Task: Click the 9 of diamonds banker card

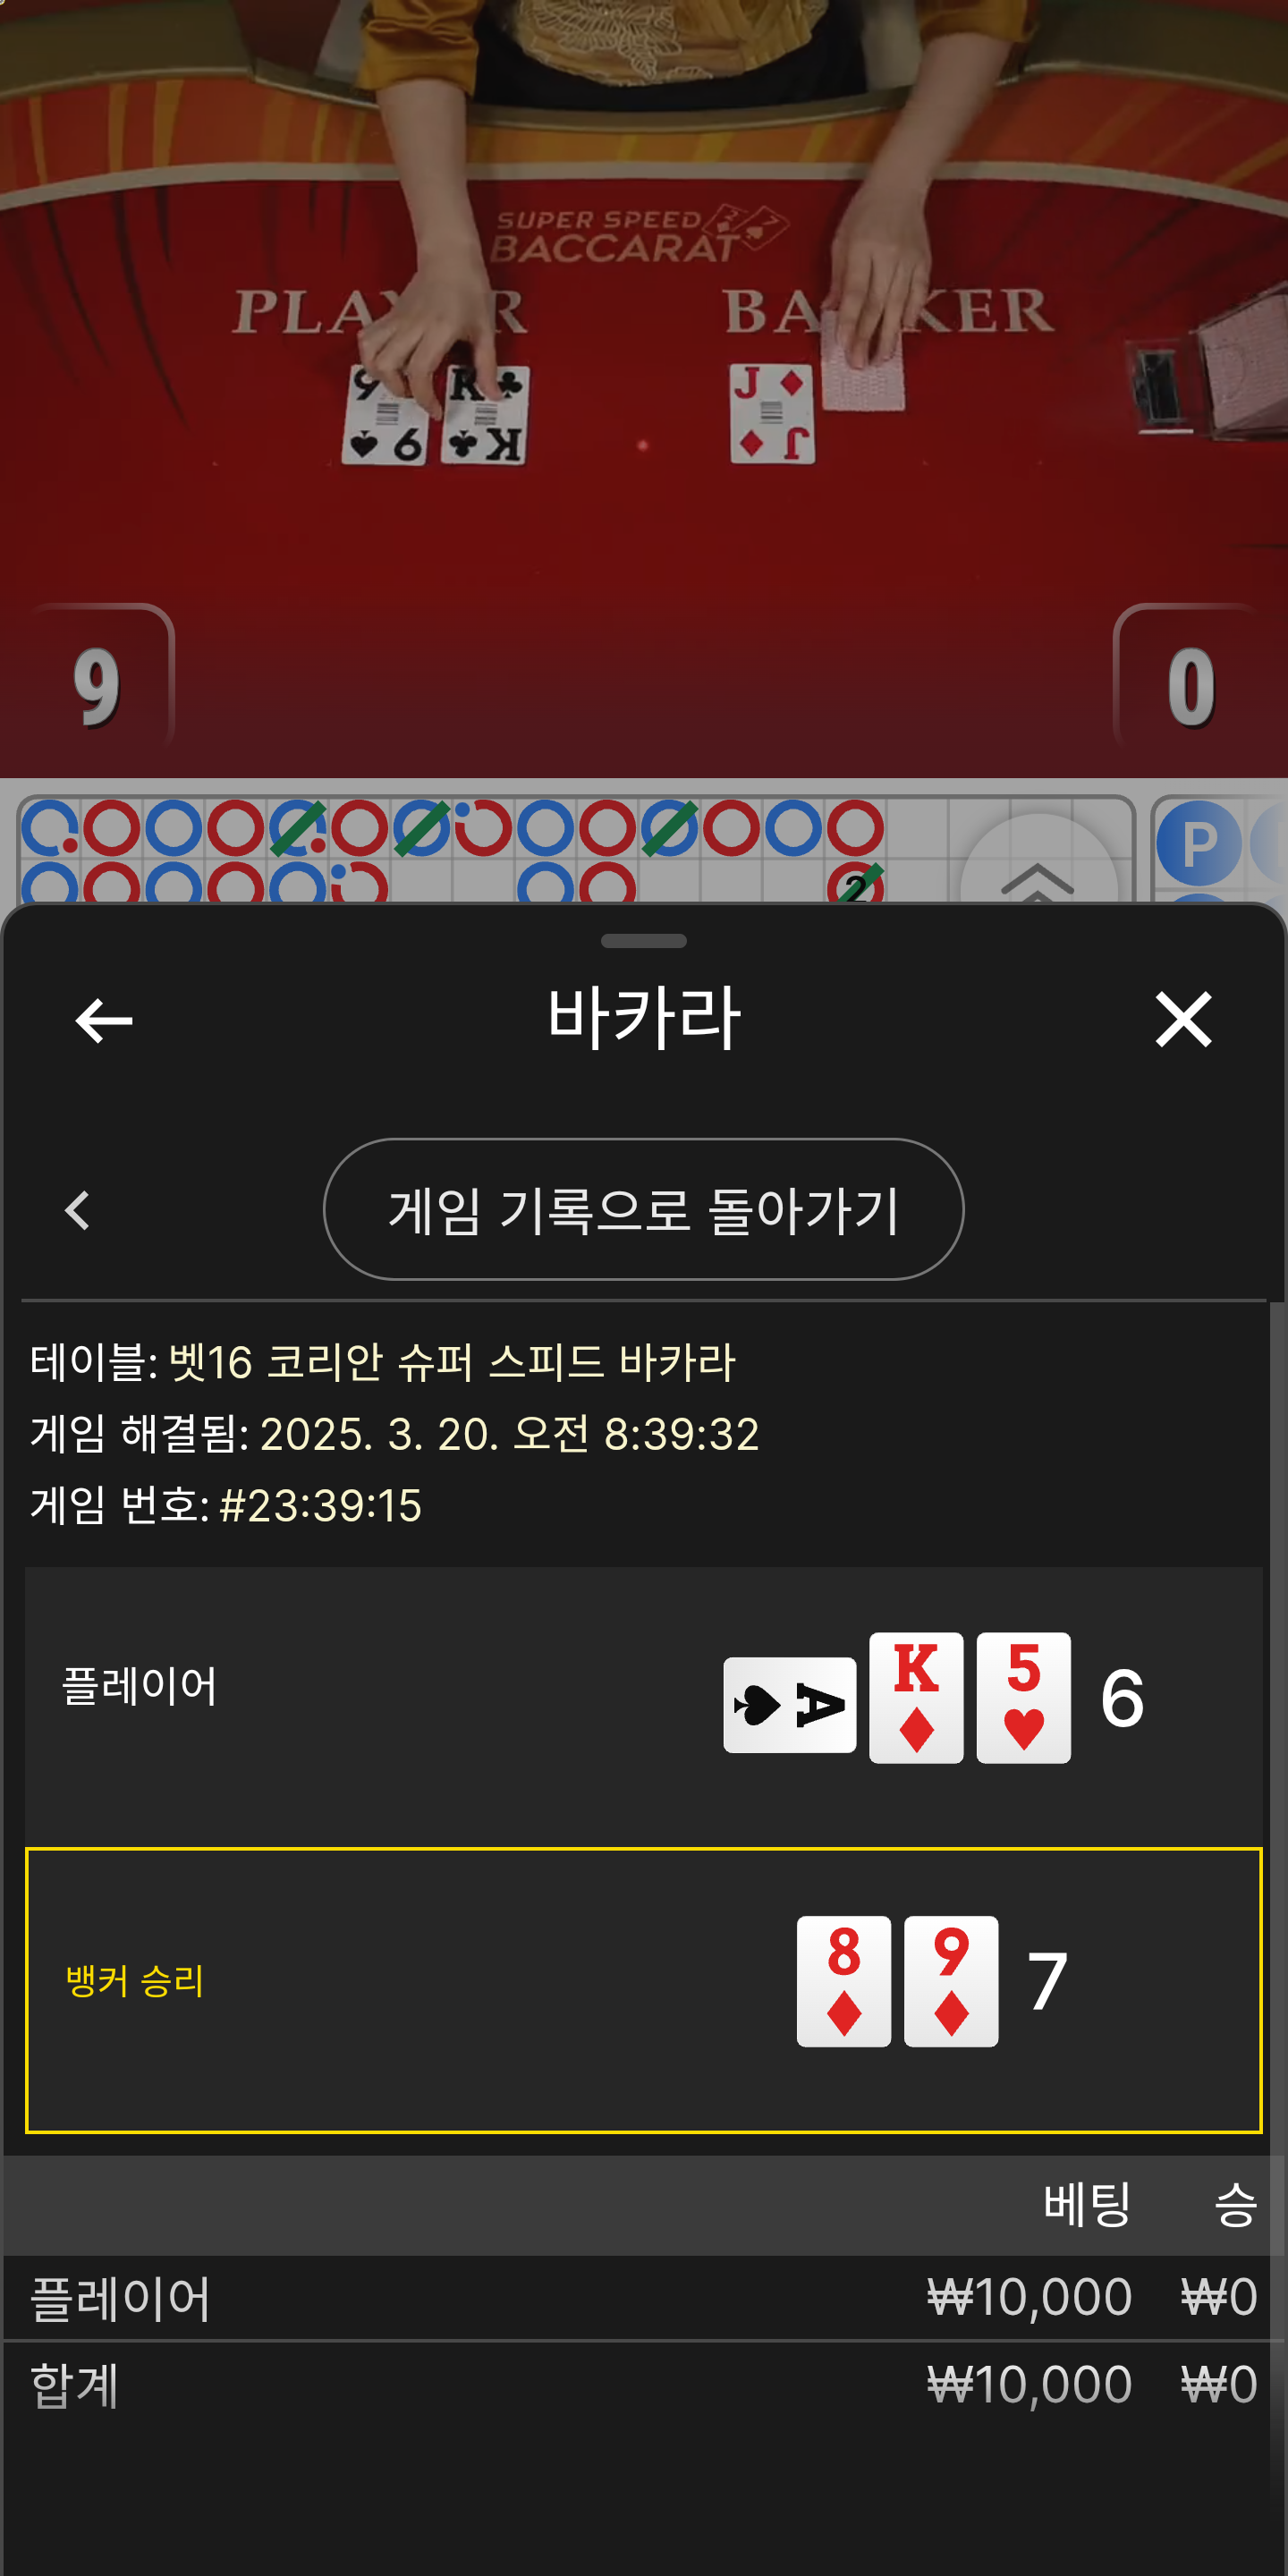Action: click(x=951, y=1981)
